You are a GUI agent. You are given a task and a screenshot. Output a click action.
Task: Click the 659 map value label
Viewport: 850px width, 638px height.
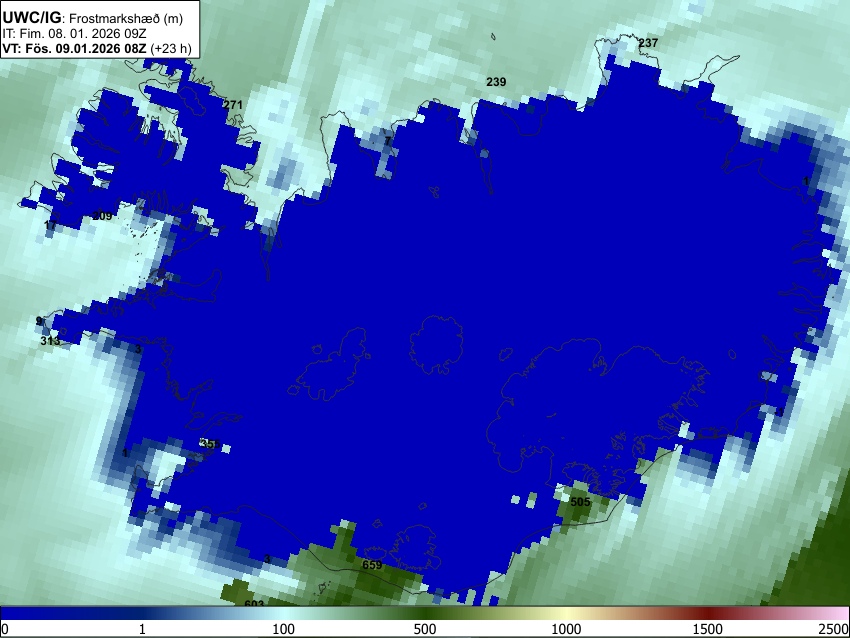pos(372,565)
